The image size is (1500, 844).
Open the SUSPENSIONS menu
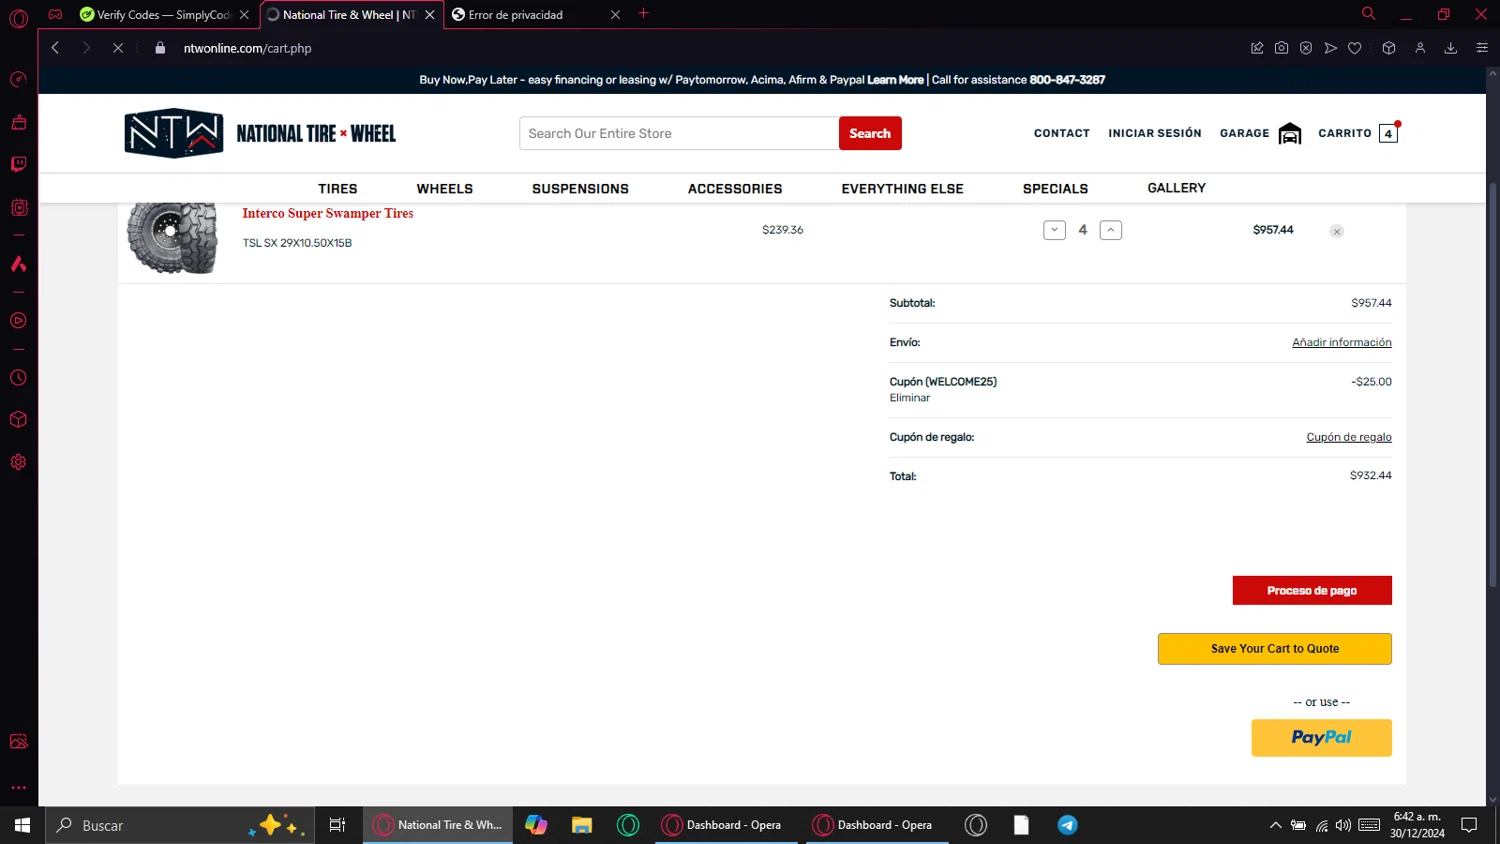[x=580, y=188]
